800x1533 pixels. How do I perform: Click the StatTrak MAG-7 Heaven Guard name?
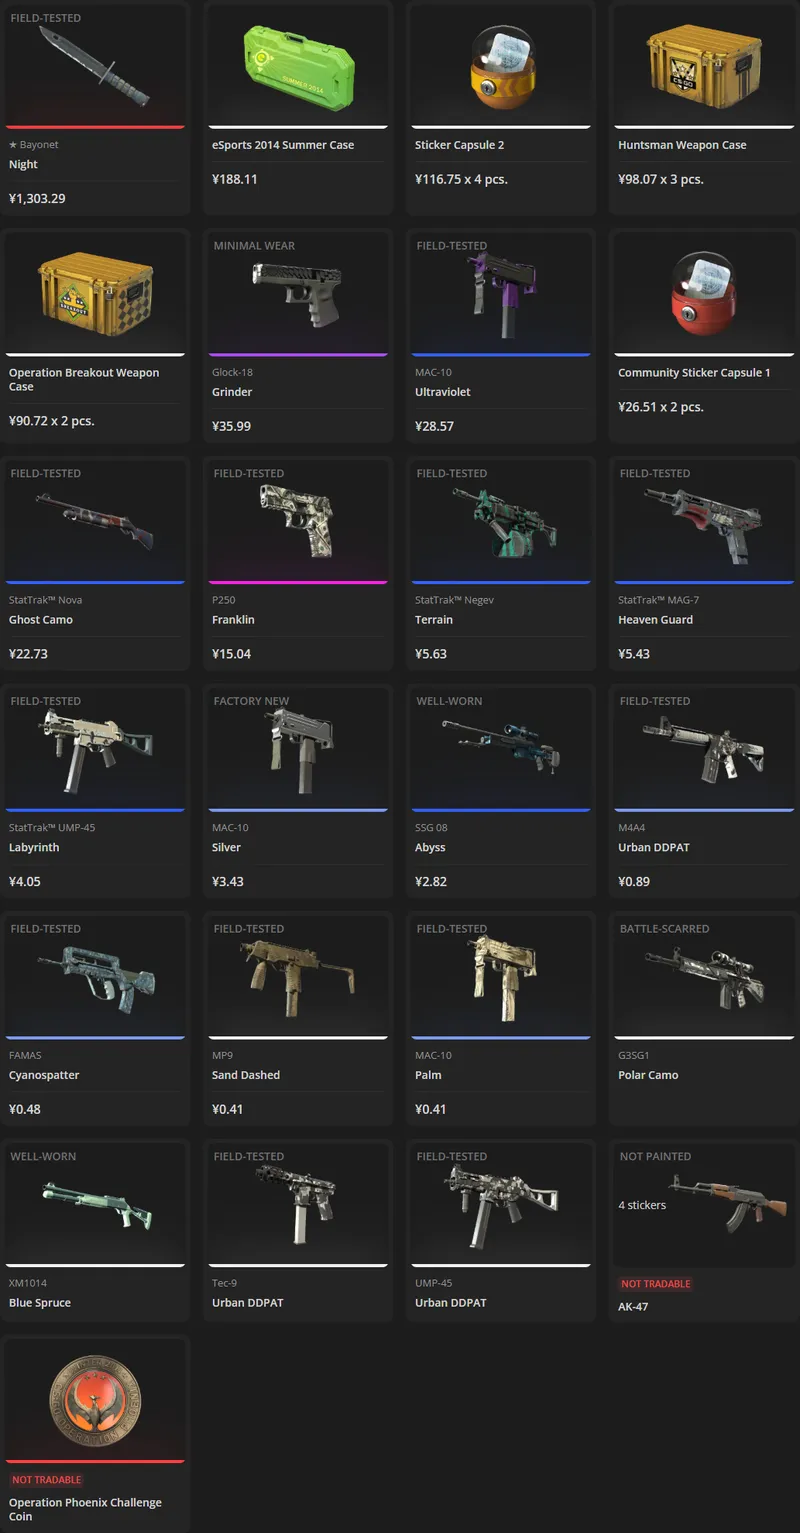point(655,620)
